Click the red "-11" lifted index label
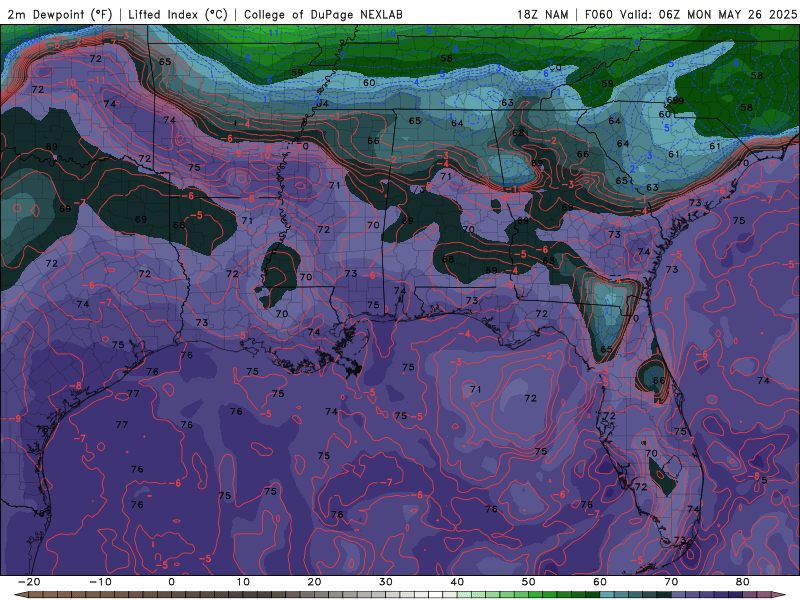800x600 pixels. click(x=96, y=80)
